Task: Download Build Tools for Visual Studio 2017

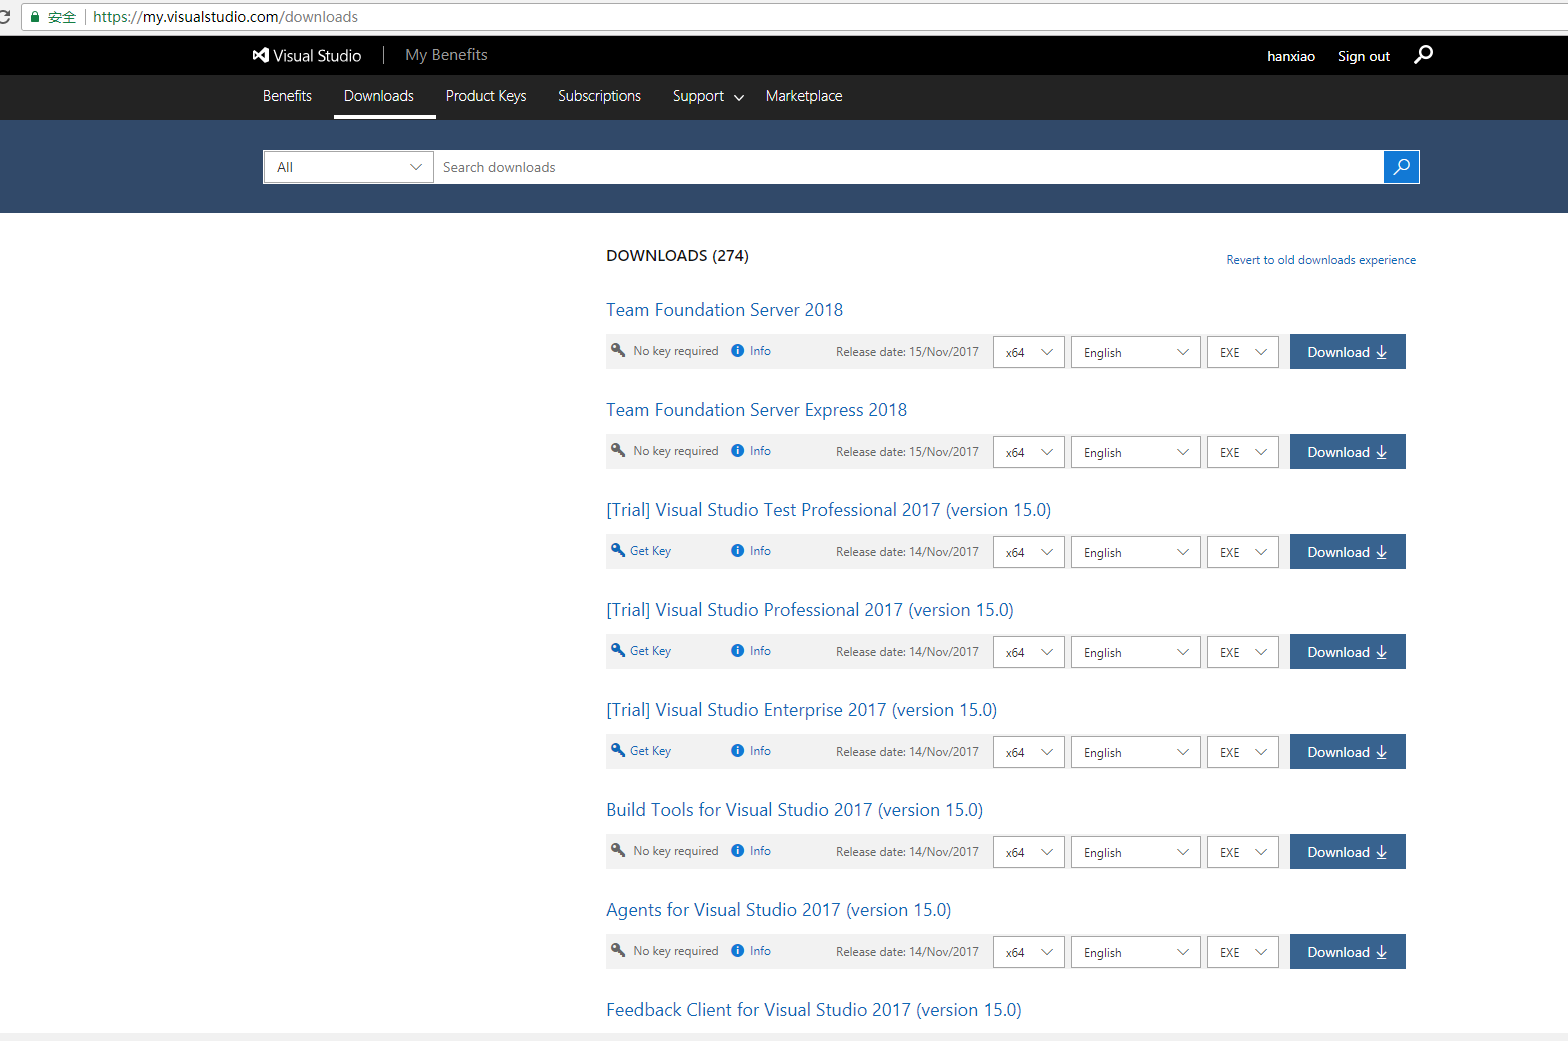Action: (1347, 852)
